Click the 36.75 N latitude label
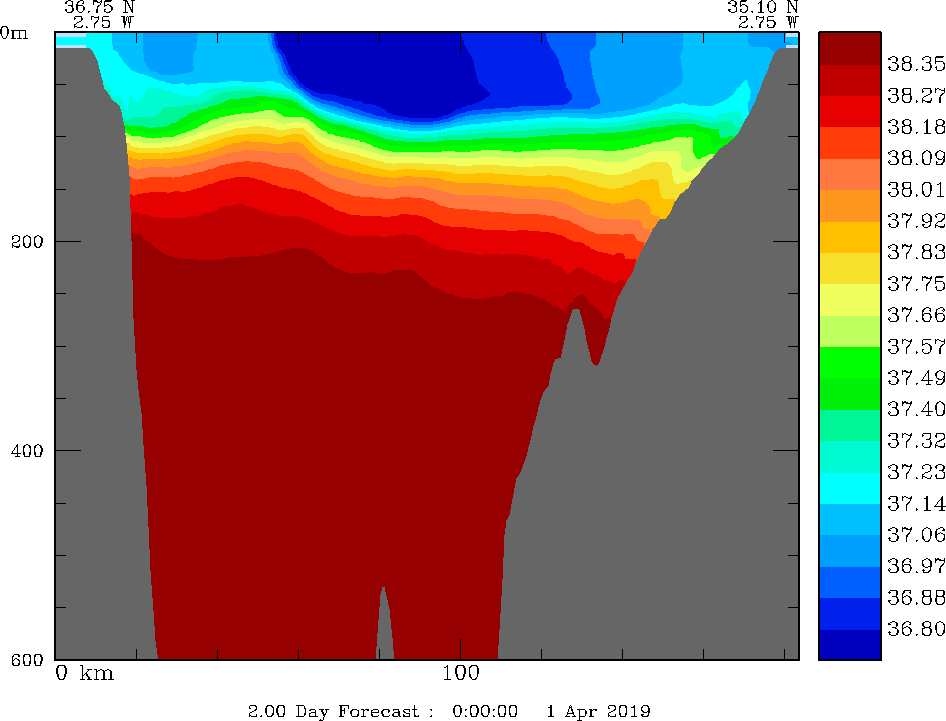 pyautogui.click(x=98, y=6)
